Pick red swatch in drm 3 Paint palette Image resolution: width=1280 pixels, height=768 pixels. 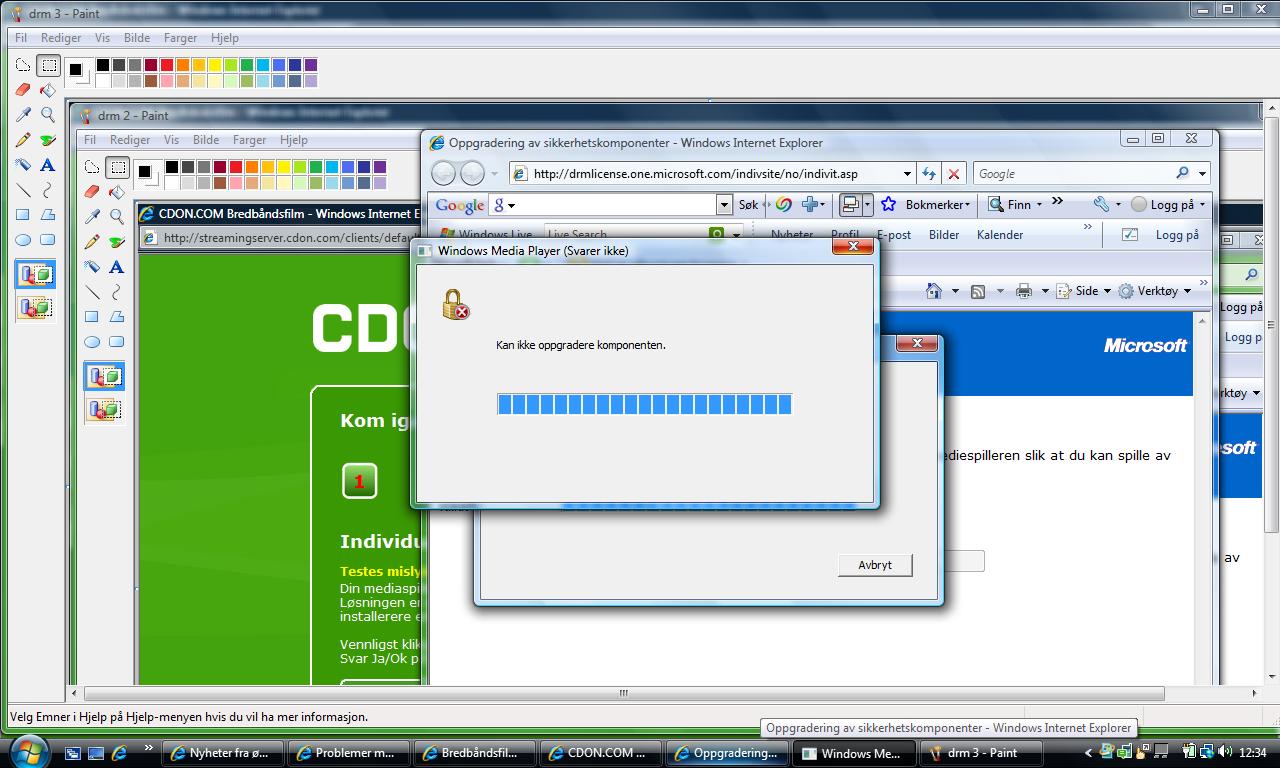pos(167,65)
